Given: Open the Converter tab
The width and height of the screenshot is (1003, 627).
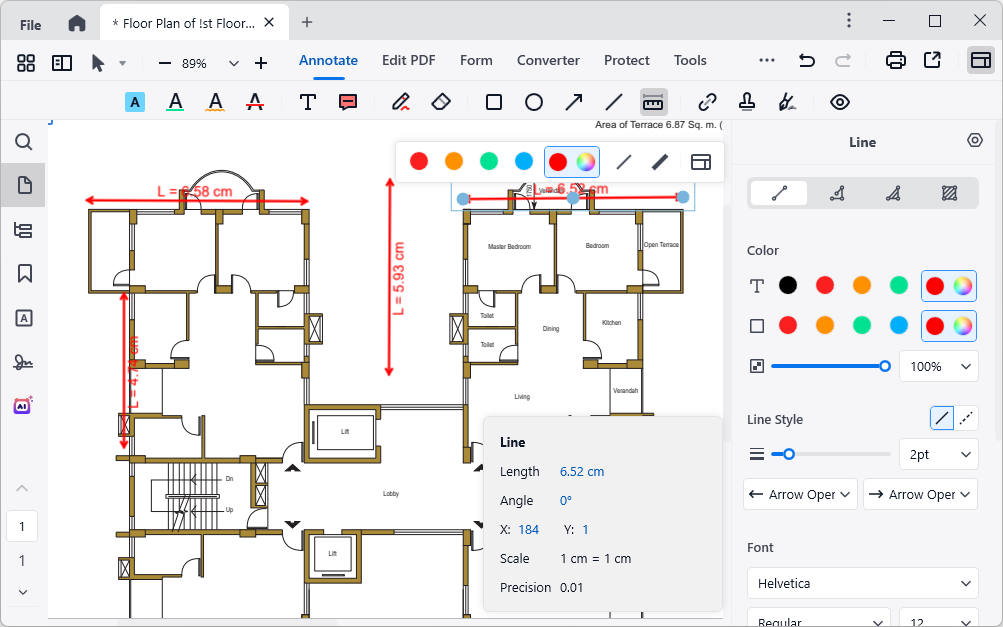Looking at the screenshot, I should tap(547, 60).
